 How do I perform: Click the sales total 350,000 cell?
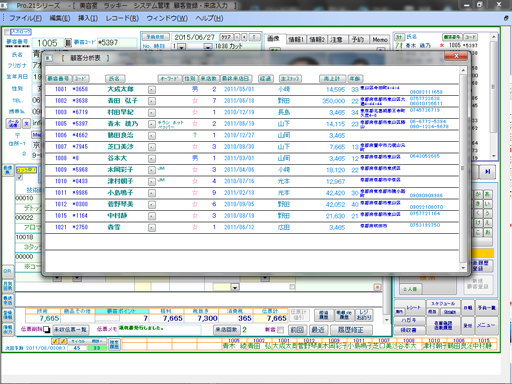coord(334,101)
